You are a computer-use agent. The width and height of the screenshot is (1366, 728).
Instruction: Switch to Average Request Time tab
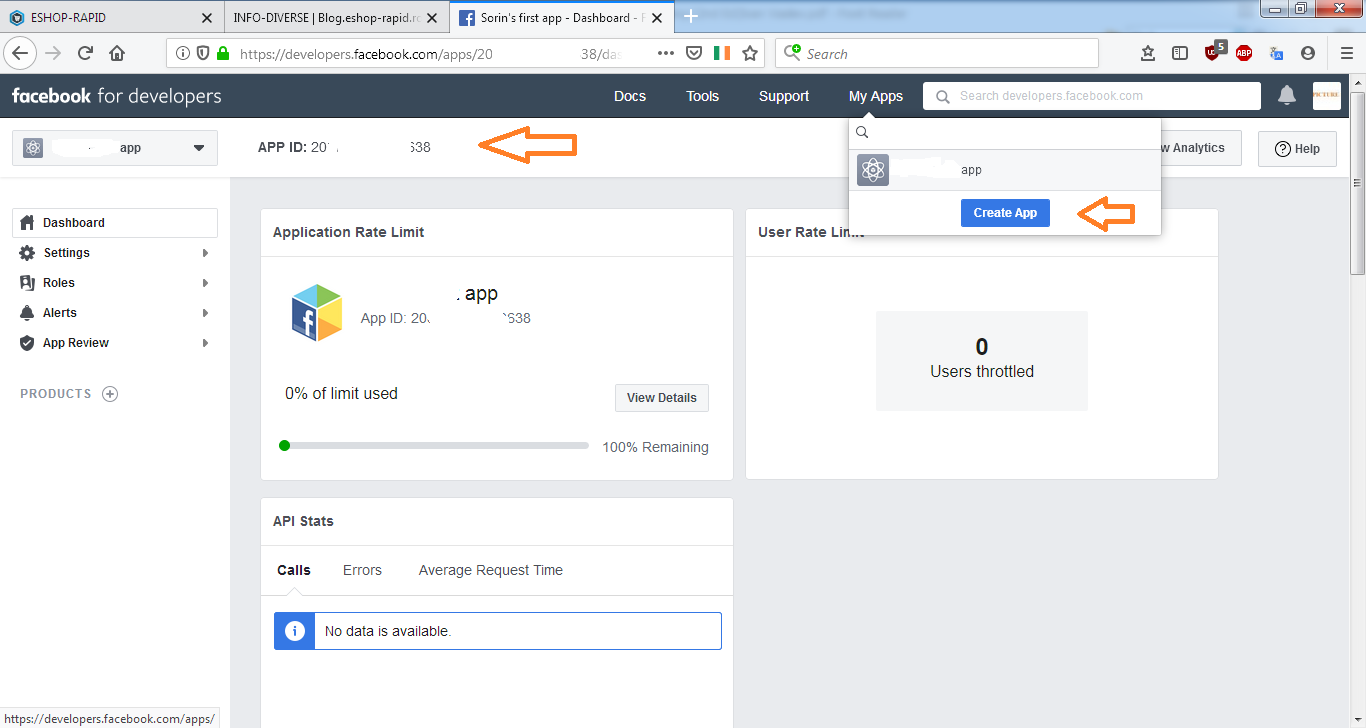point(491,570)
